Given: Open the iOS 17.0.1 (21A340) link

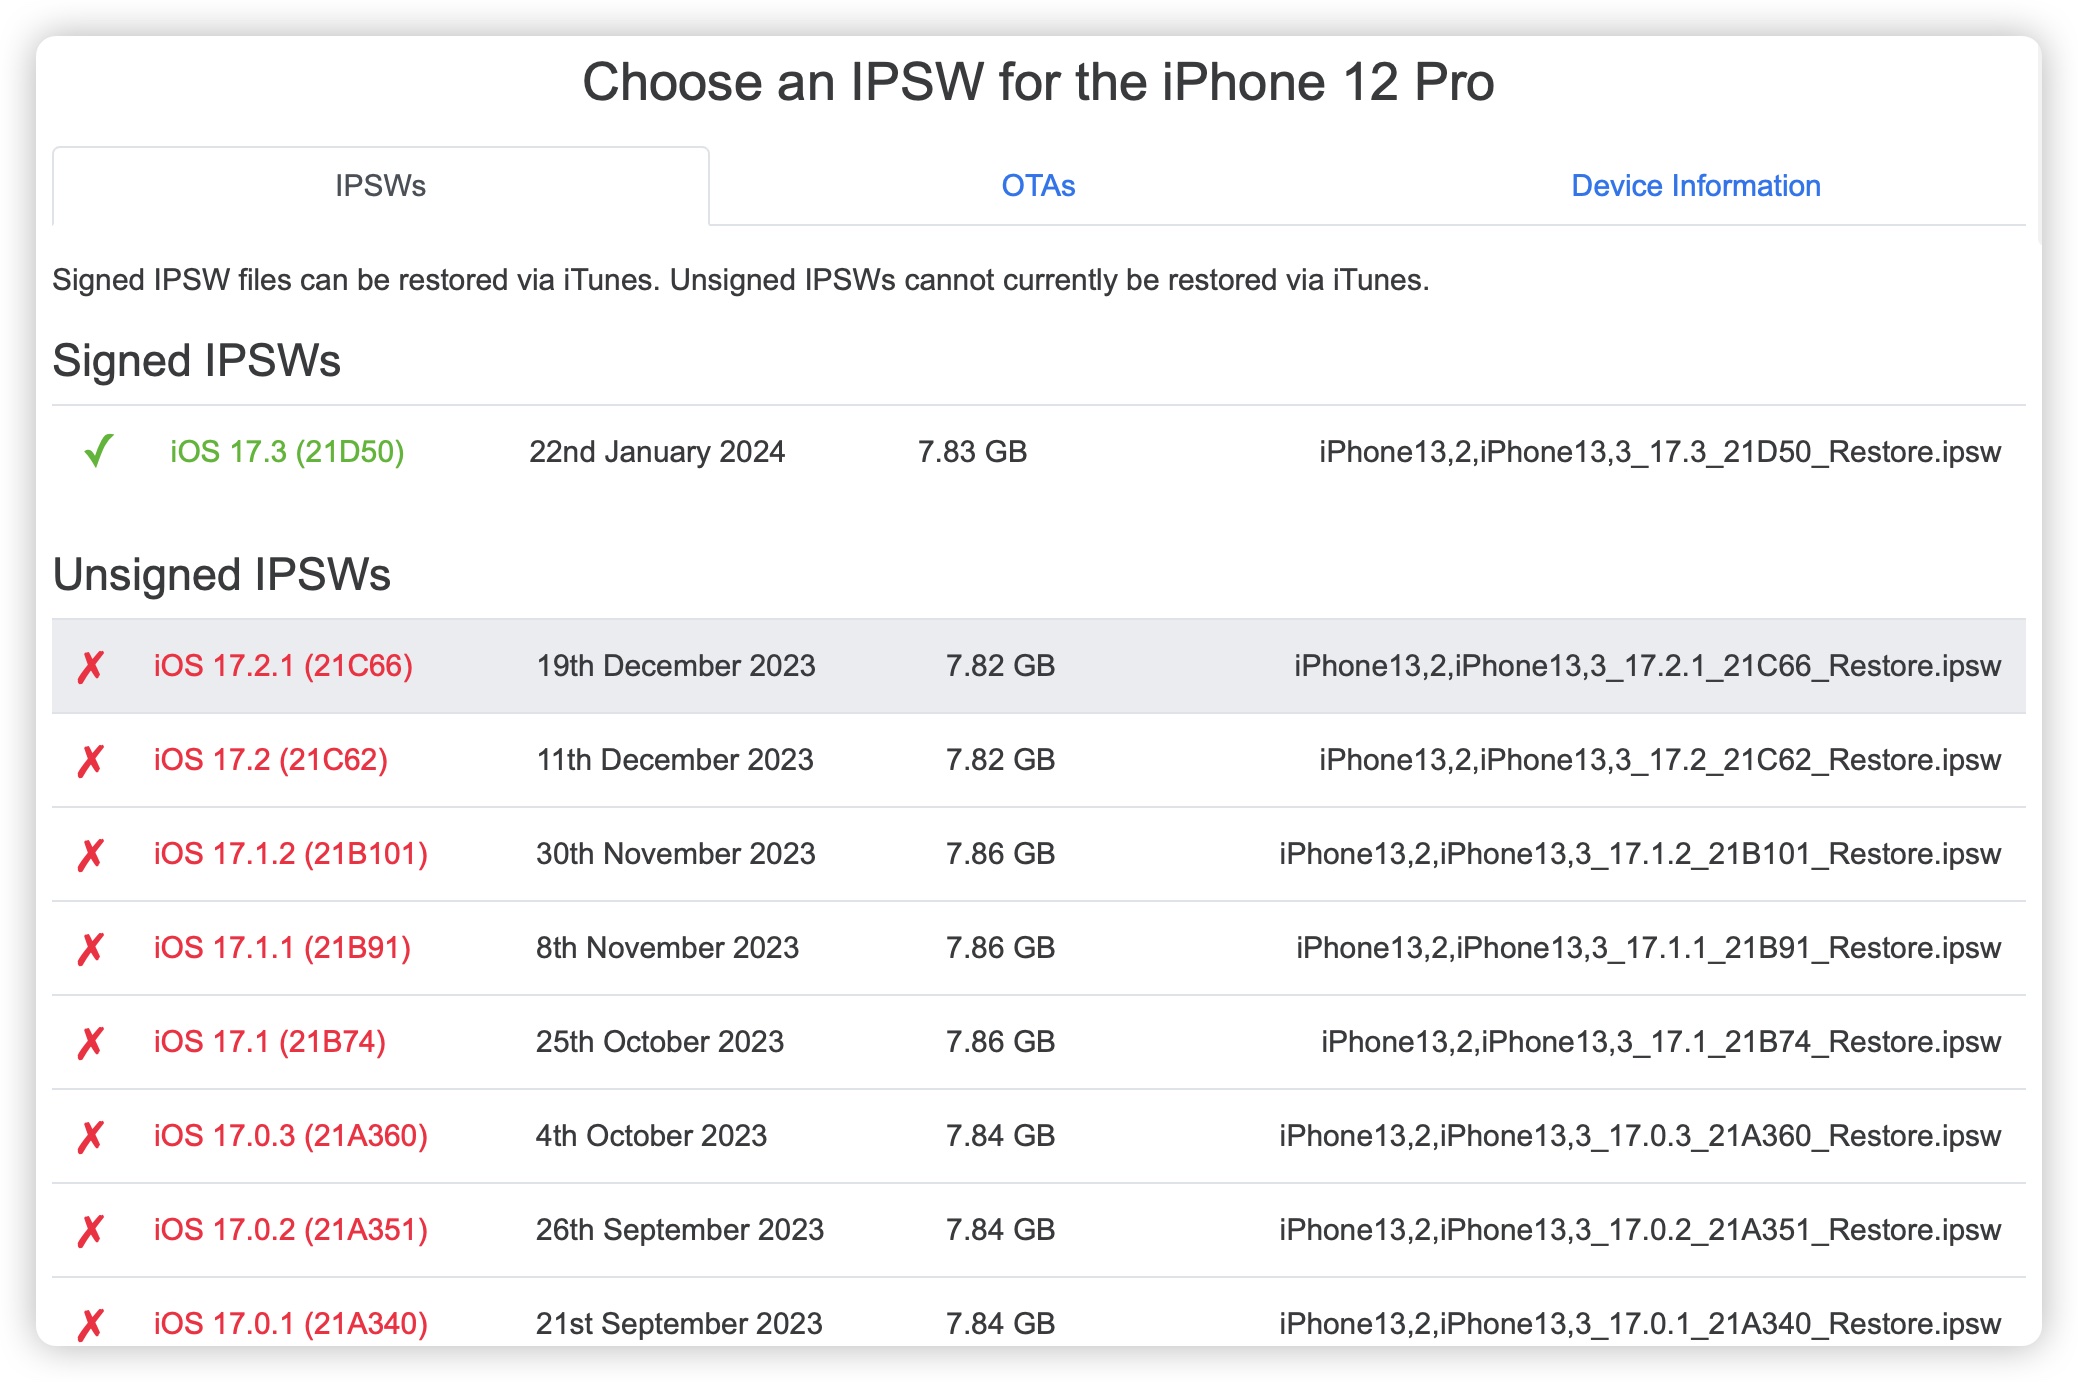Looking at the screenshot, I should pos(291,1324).
